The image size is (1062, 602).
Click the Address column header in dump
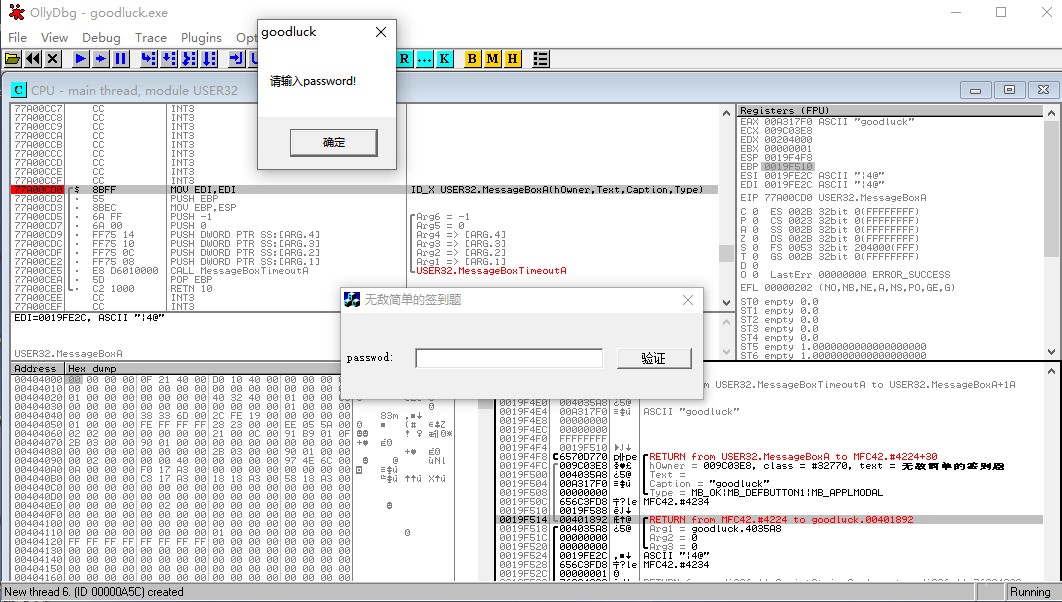37,368
